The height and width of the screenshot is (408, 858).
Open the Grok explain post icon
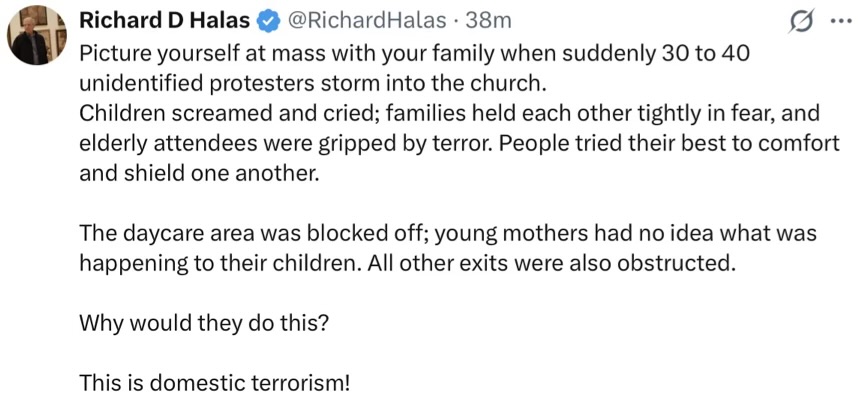point(800,22)
